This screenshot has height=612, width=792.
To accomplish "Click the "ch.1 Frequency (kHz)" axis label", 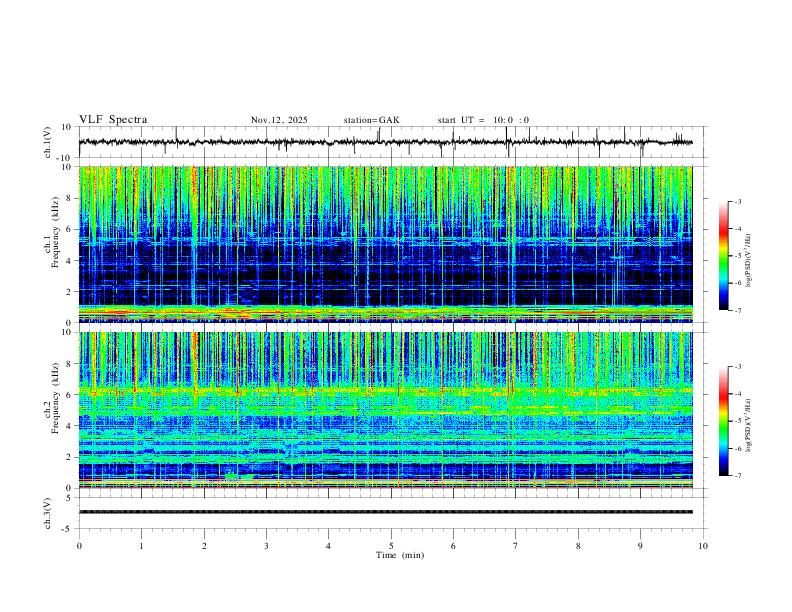I will (51, 232).
